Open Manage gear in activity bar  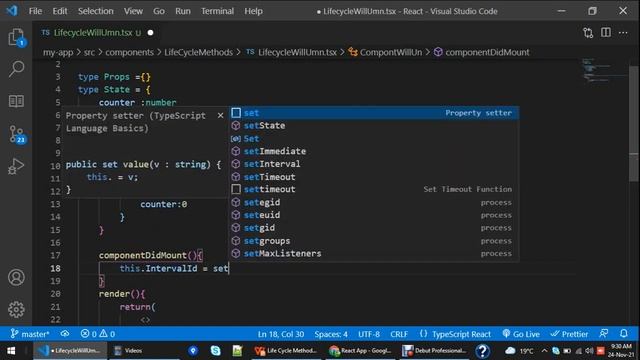click(16, 309)
